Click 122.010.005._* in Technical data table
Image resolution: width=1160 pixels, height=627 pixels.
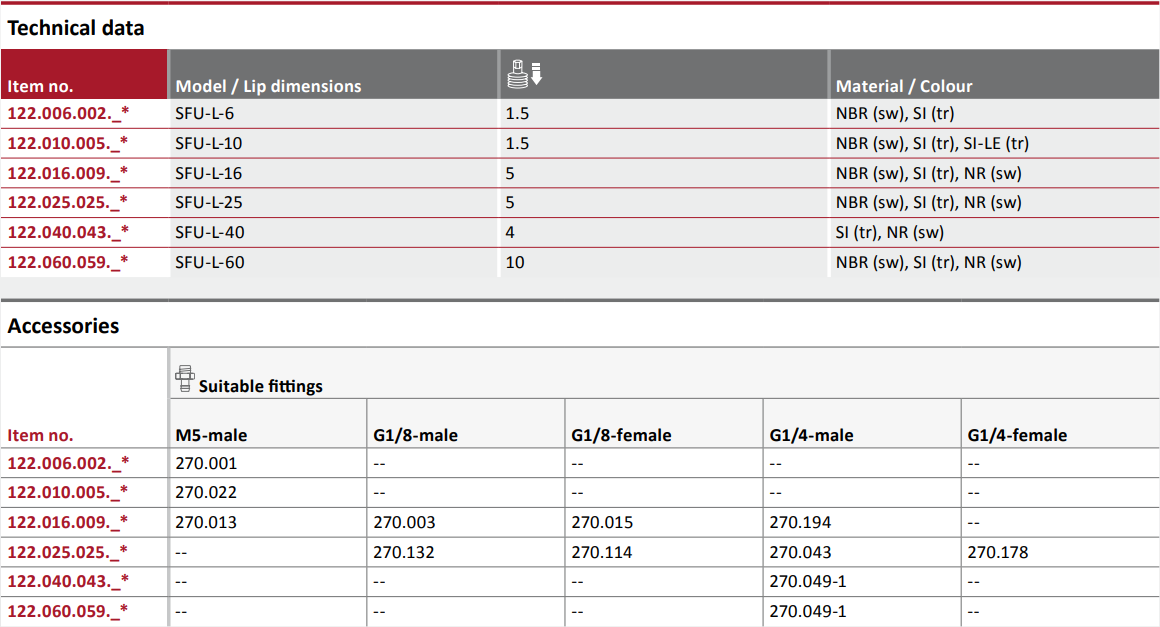click(x=68, y=143)
